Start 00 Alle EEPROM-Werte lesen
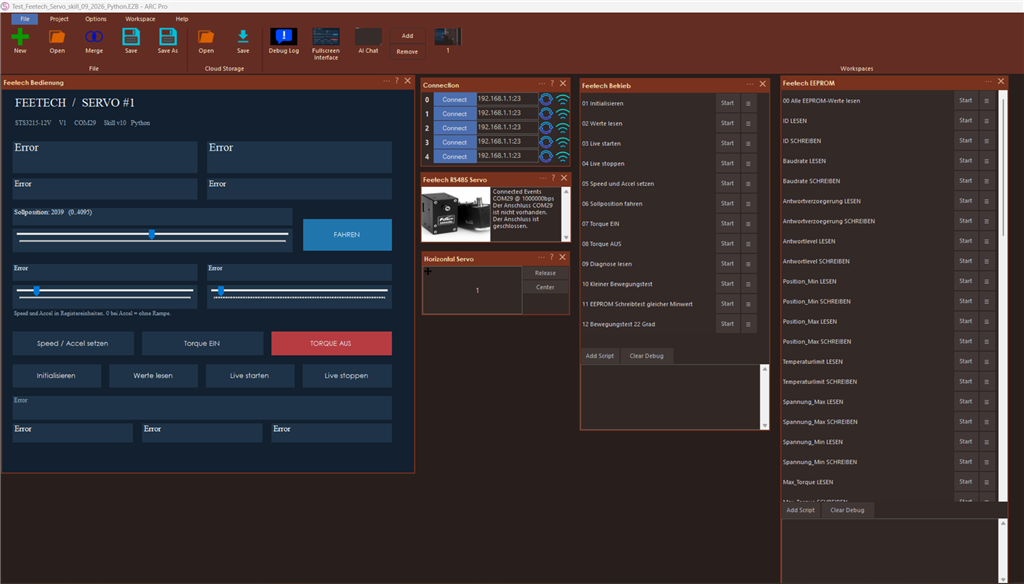Viewport: 1024px width, 584px height. click(966, 101)
